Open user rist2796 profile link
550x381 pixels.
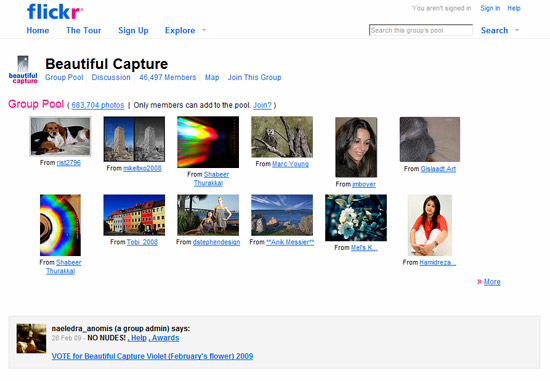tap(69, 163)
